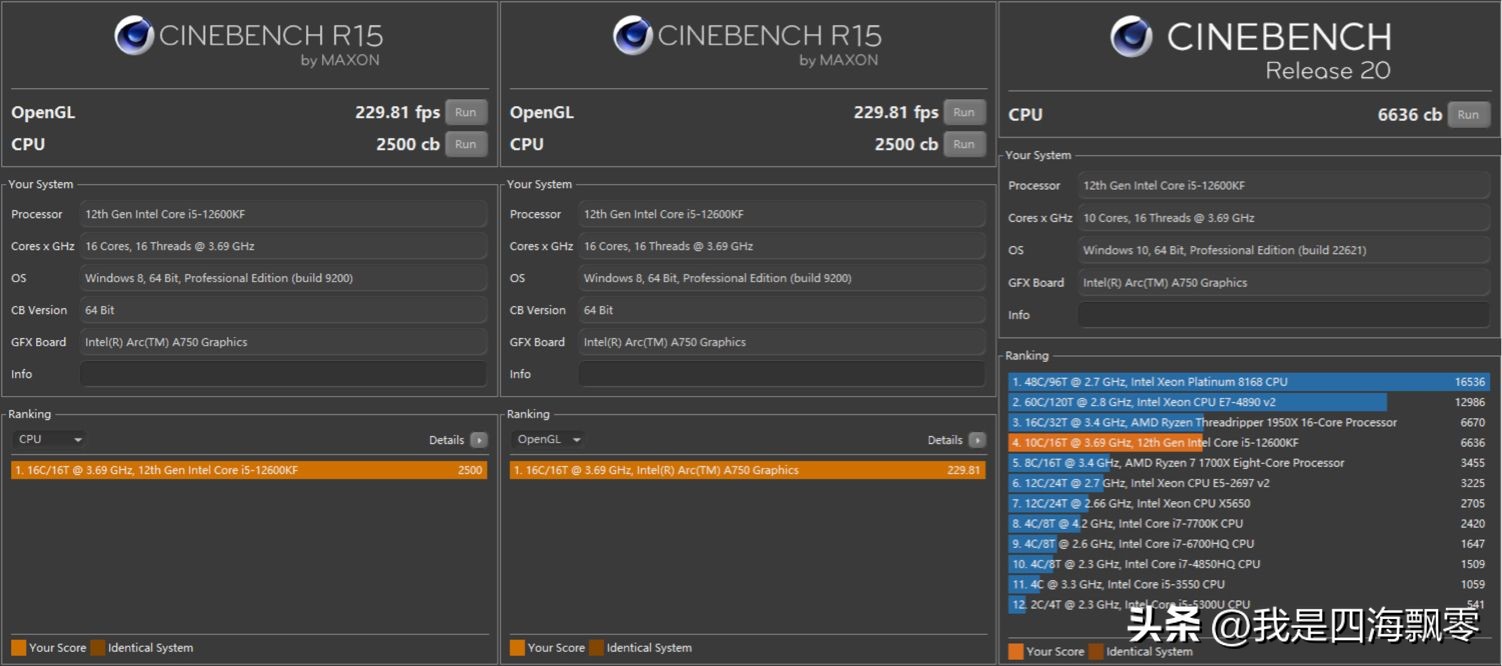Open the CPU ranking type dropdown
Image resolution: width=1502 pixels, height=666 pixels.
pos(49,440)
